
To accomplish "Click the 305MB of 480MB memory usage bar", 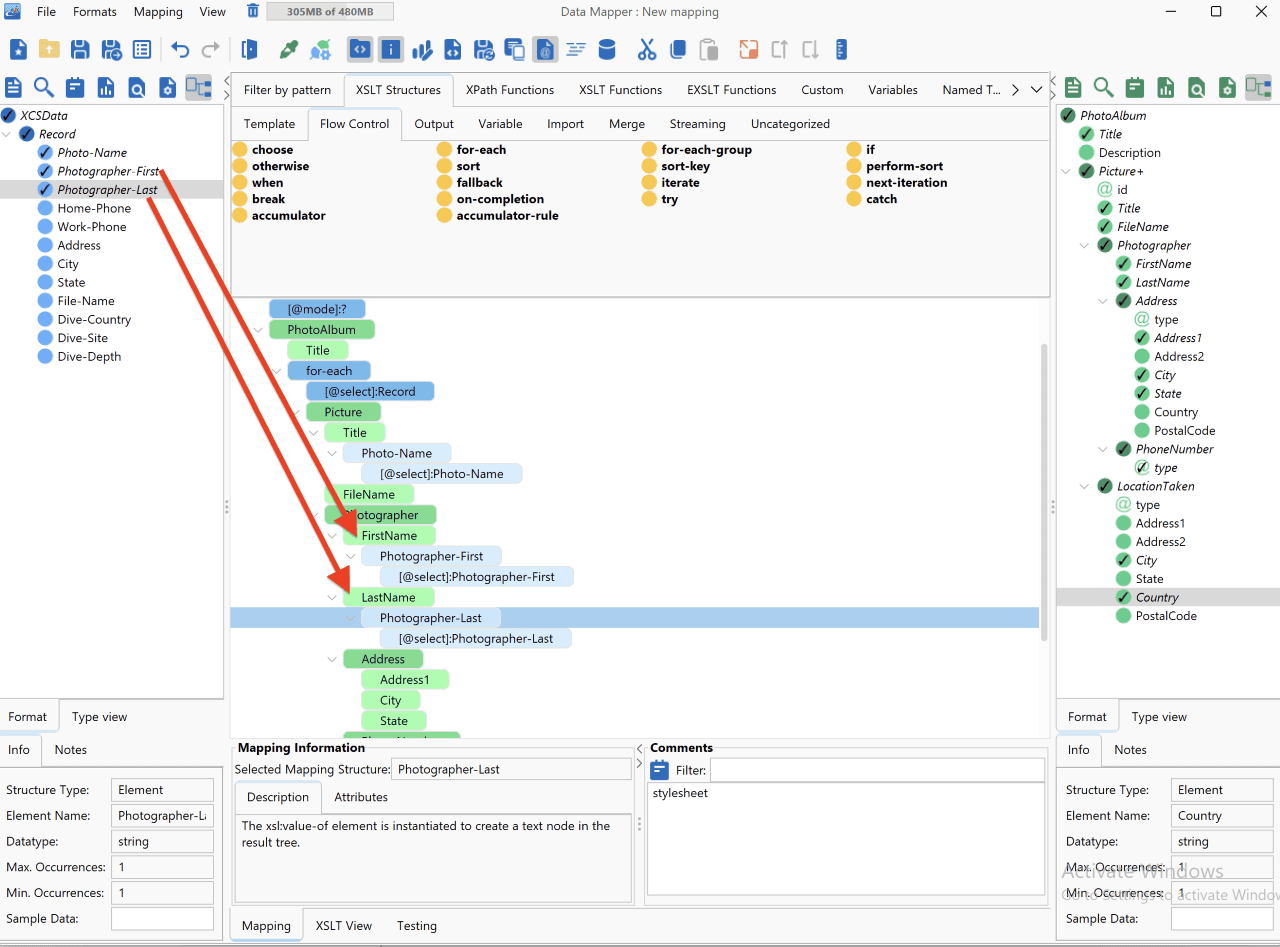I will (330, 12).
